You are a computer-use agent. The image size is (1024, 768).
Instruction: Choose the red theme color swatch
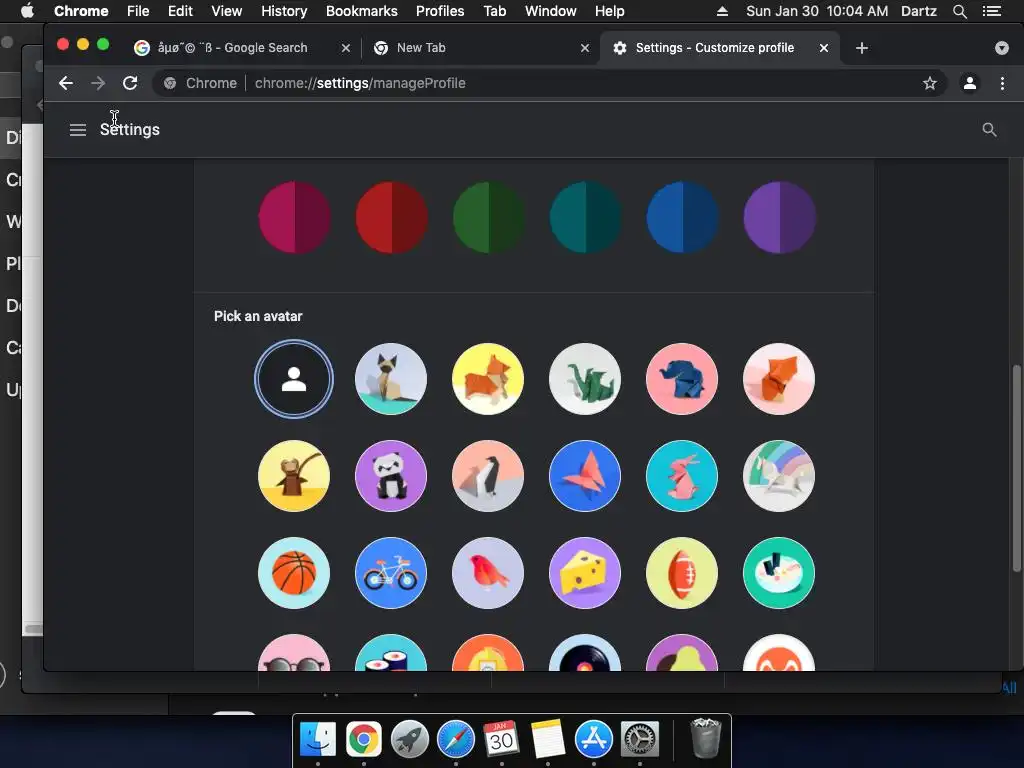pos(391,217)
